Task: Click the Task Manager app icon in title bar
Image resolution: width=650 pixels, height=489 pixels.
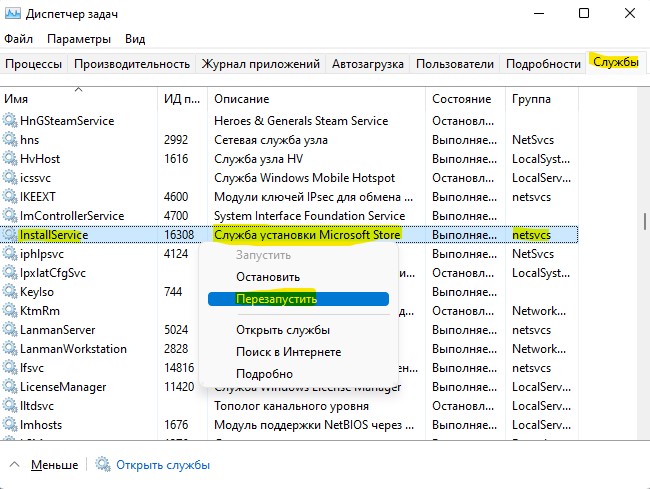Action: pos(12,13)
